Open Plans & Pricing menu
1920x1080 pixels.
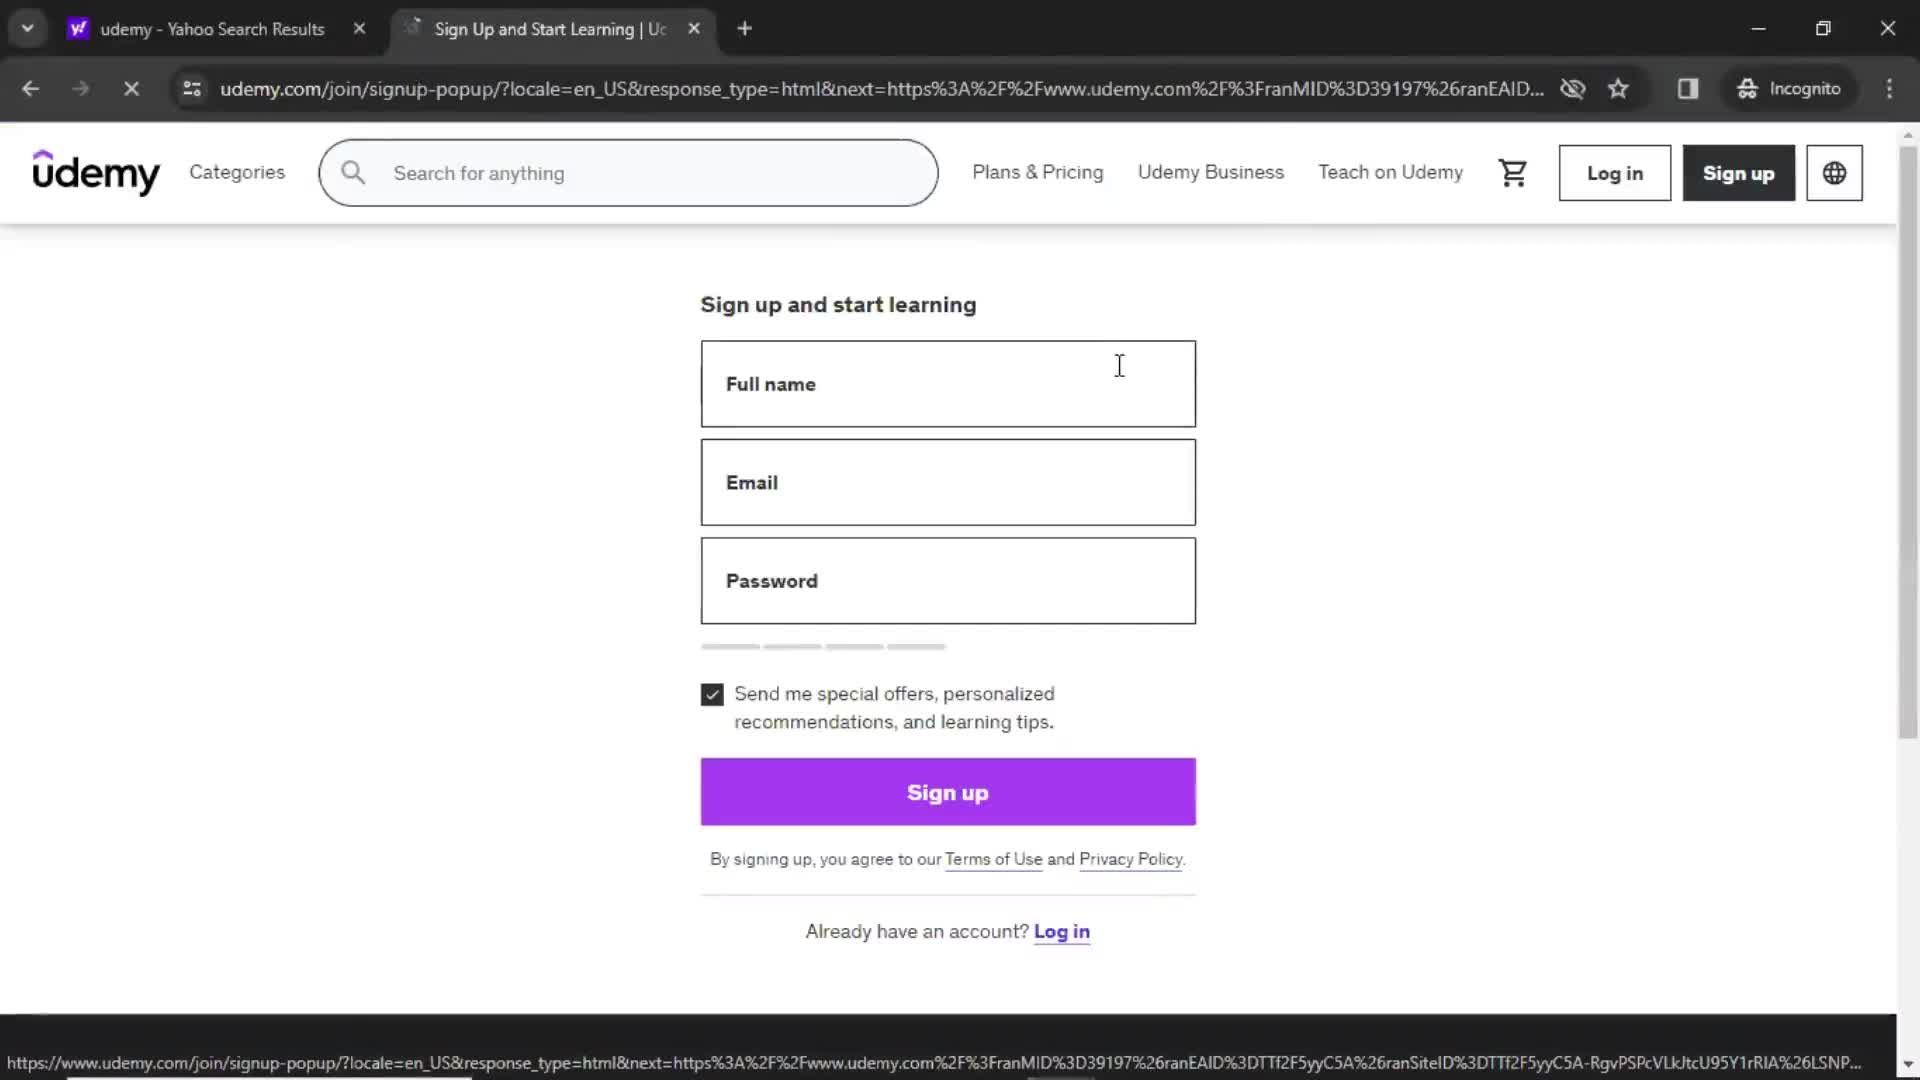tap(1038, 173)
